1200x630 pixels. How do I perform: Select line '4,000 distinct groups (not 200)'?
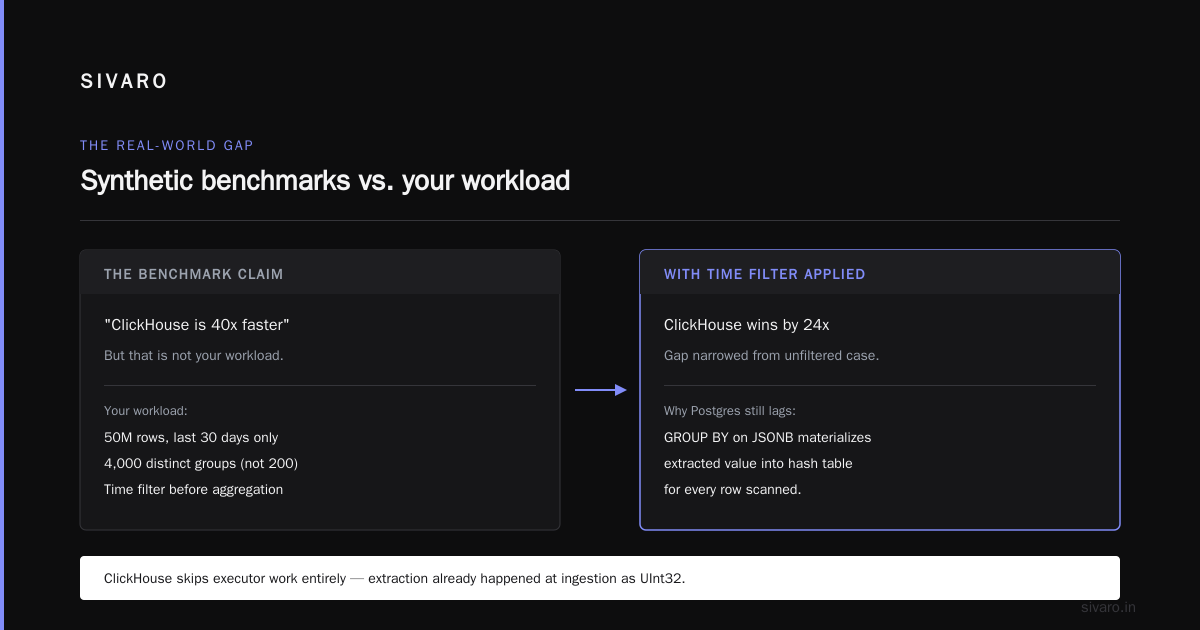pyautogui.click(x=201, y=464)
